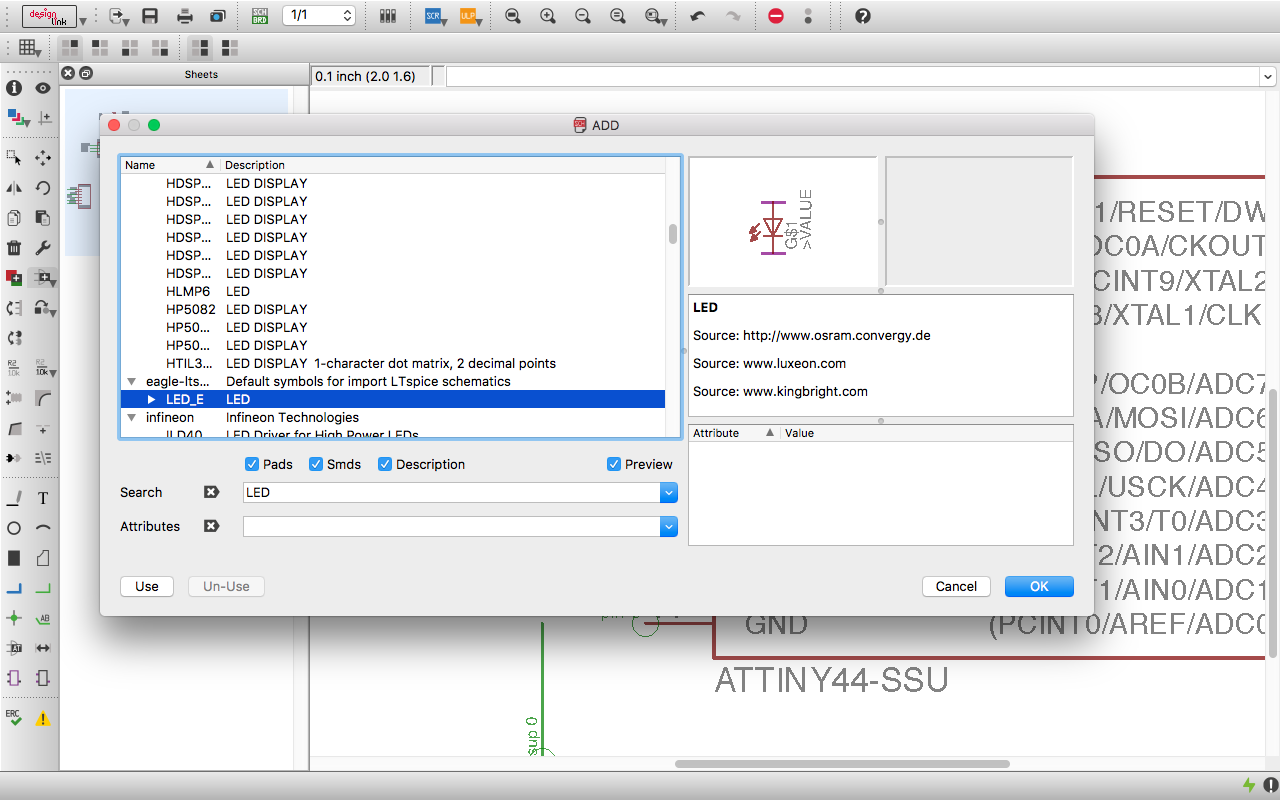Select the Arc drawing tool
This screenshot has width=1280, height=800.
(43, 528)
